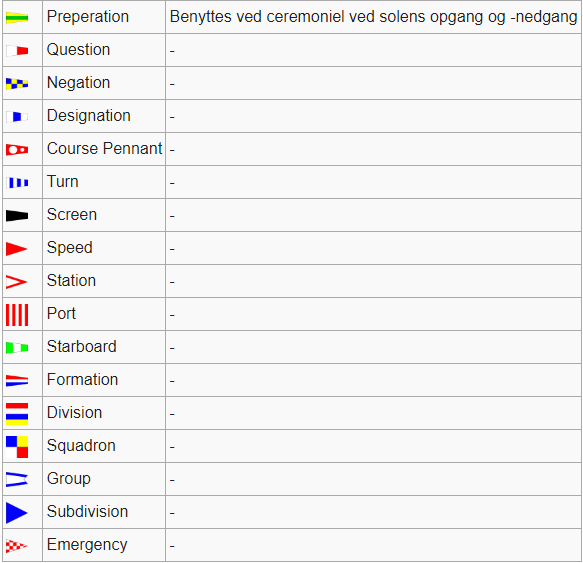Select the Designation pennant icon

tap(17, 117)
